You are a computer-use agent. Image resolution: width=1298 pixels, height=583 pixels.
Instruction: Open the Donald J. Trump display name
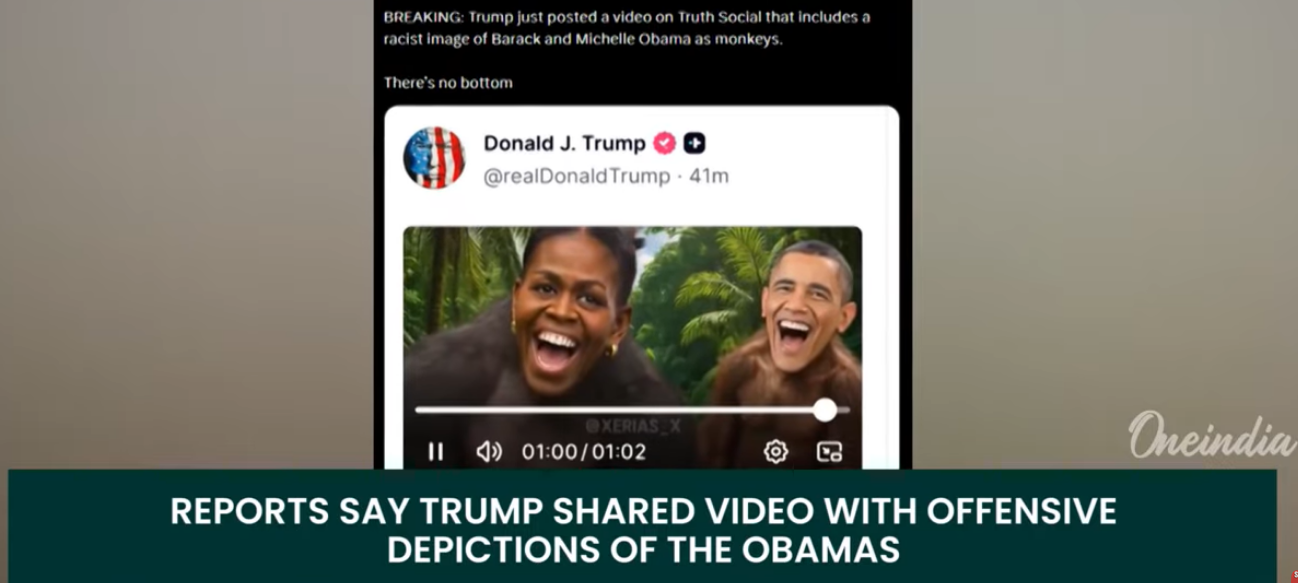[x=565, y=143]
